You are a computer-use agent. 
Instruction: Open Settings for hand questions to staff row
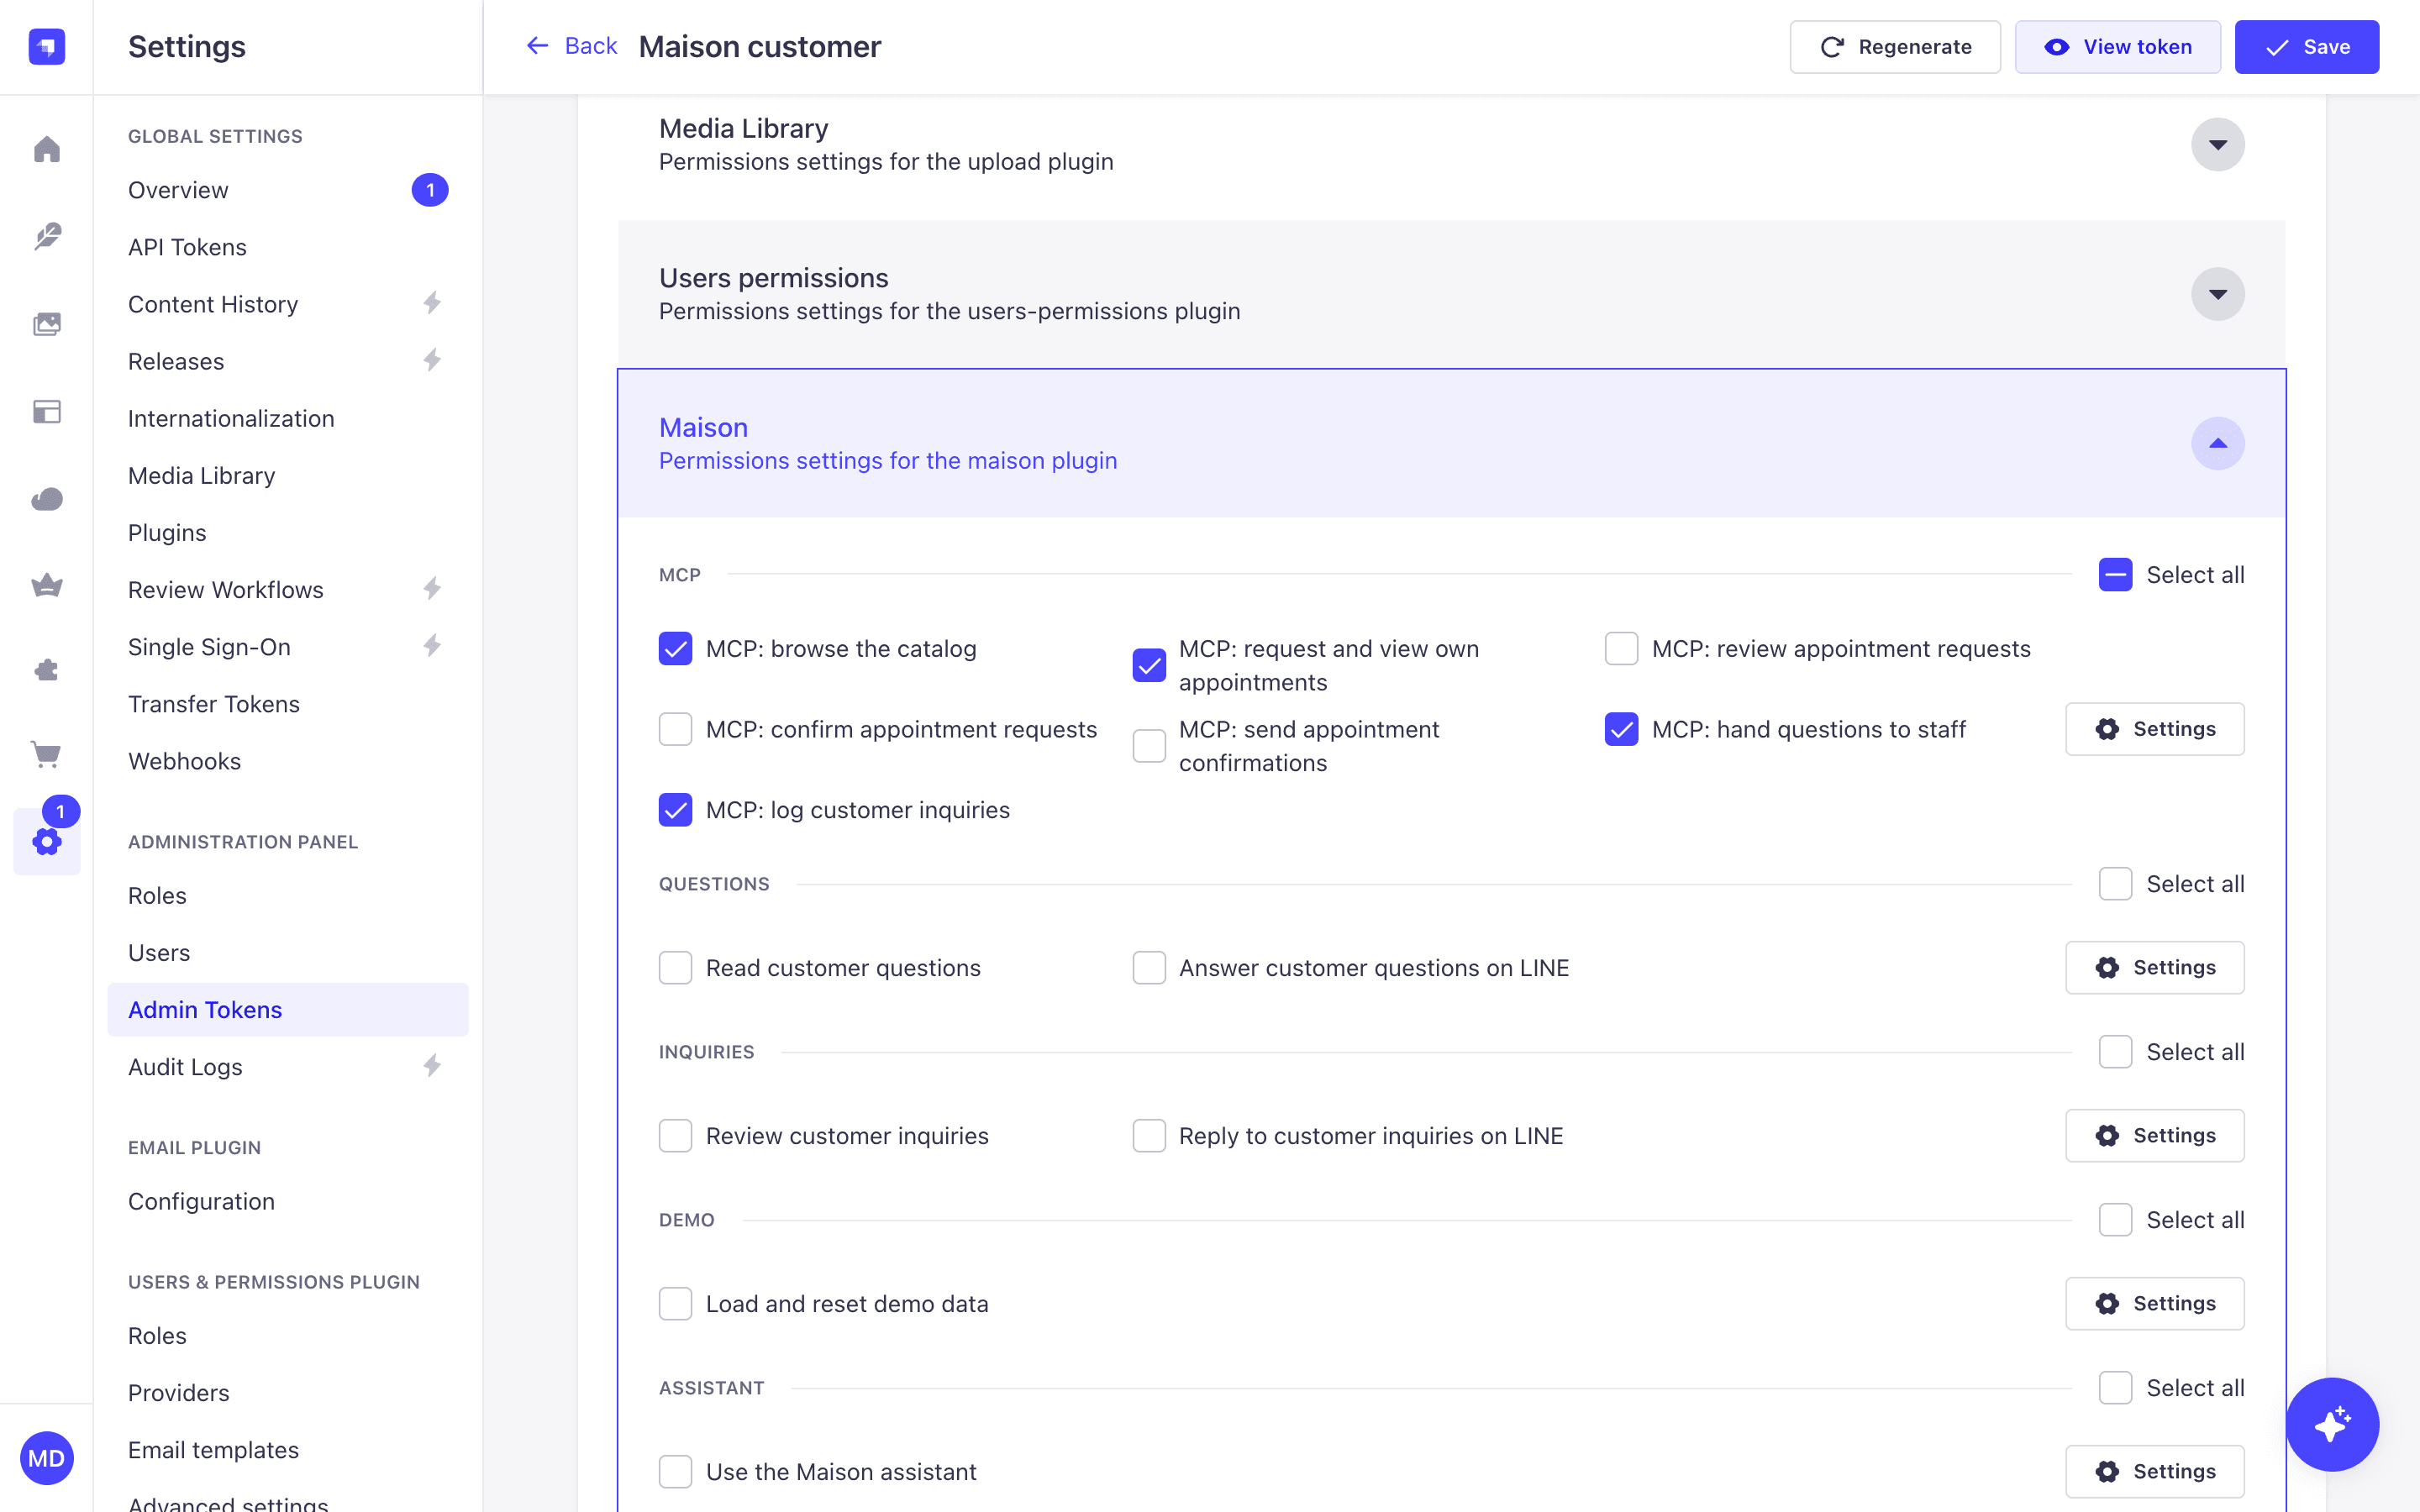2155,729
